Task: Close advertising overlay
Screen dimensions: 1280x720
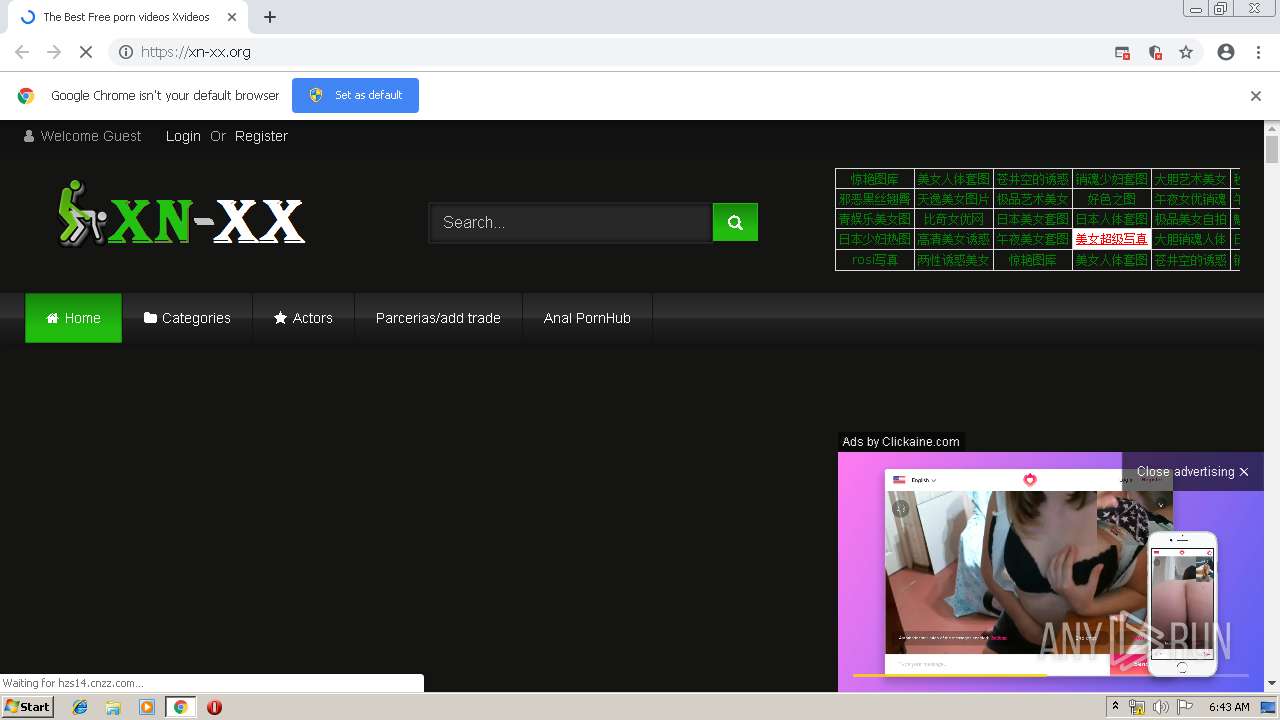Action: point(1192,472)
